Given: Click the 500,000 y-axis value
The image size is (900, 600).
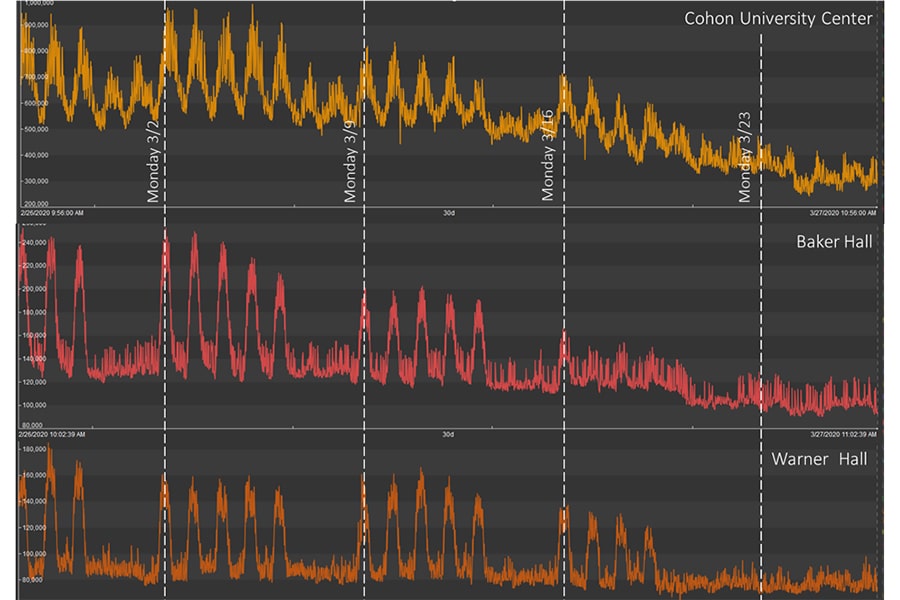Looking at the screenshot, I should tap(36, 129).
